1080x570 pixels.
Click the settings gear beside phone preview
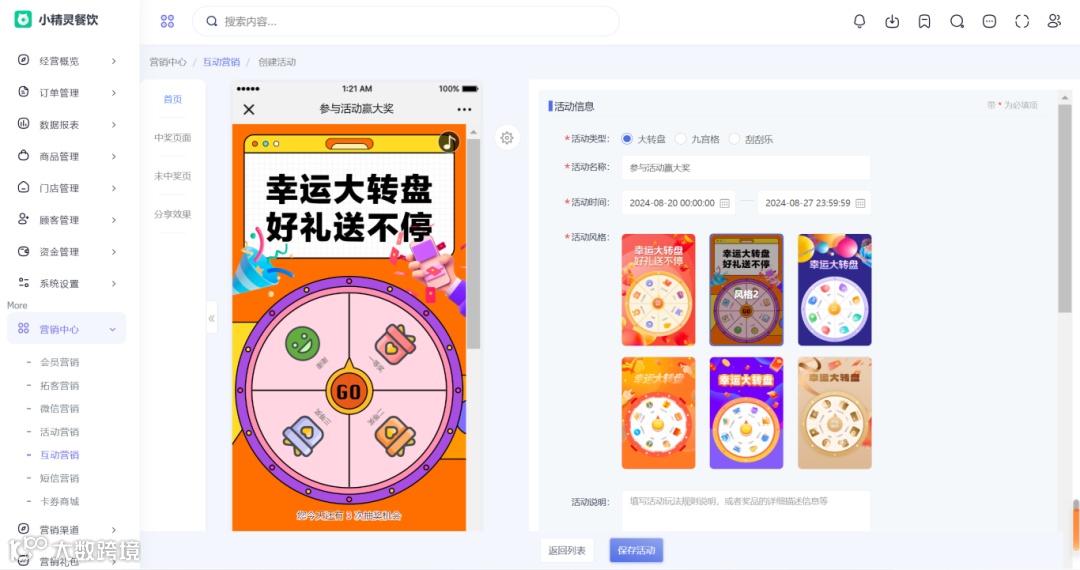[507, 138]
